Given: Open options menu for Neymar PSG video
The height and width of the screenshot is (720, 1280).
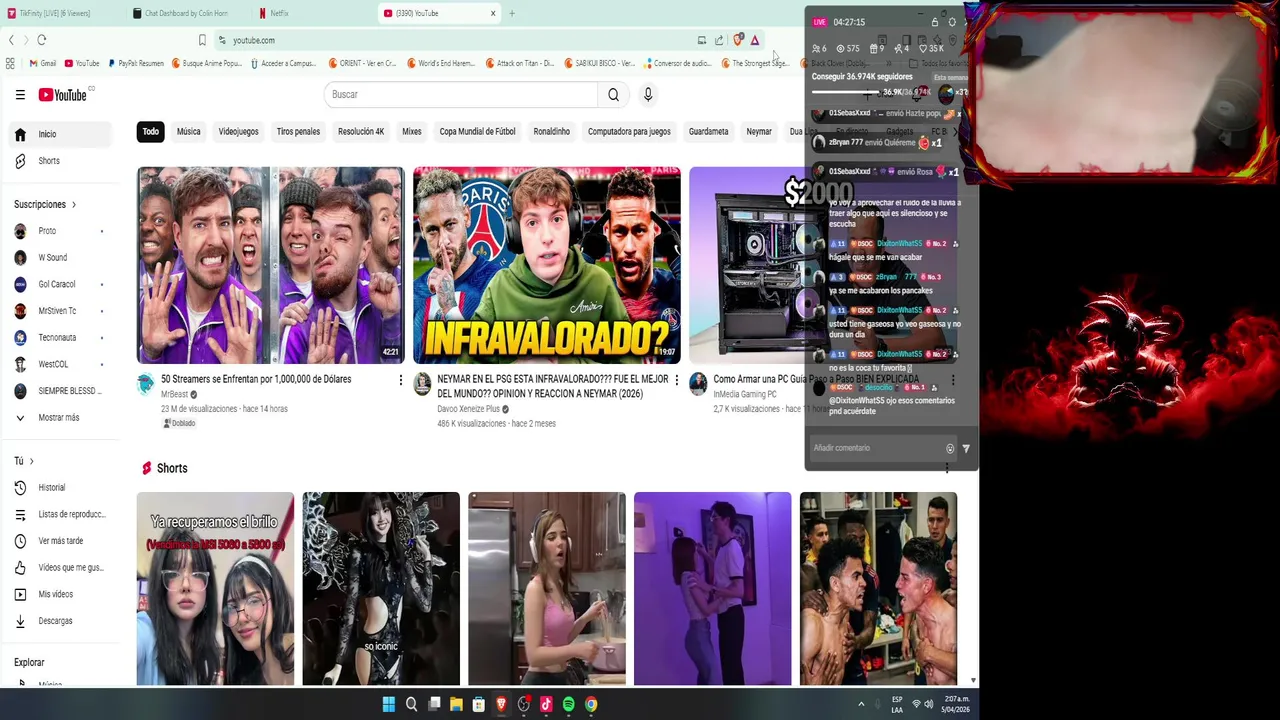Looking at the screenshot, I should click(x=676, y=380).
